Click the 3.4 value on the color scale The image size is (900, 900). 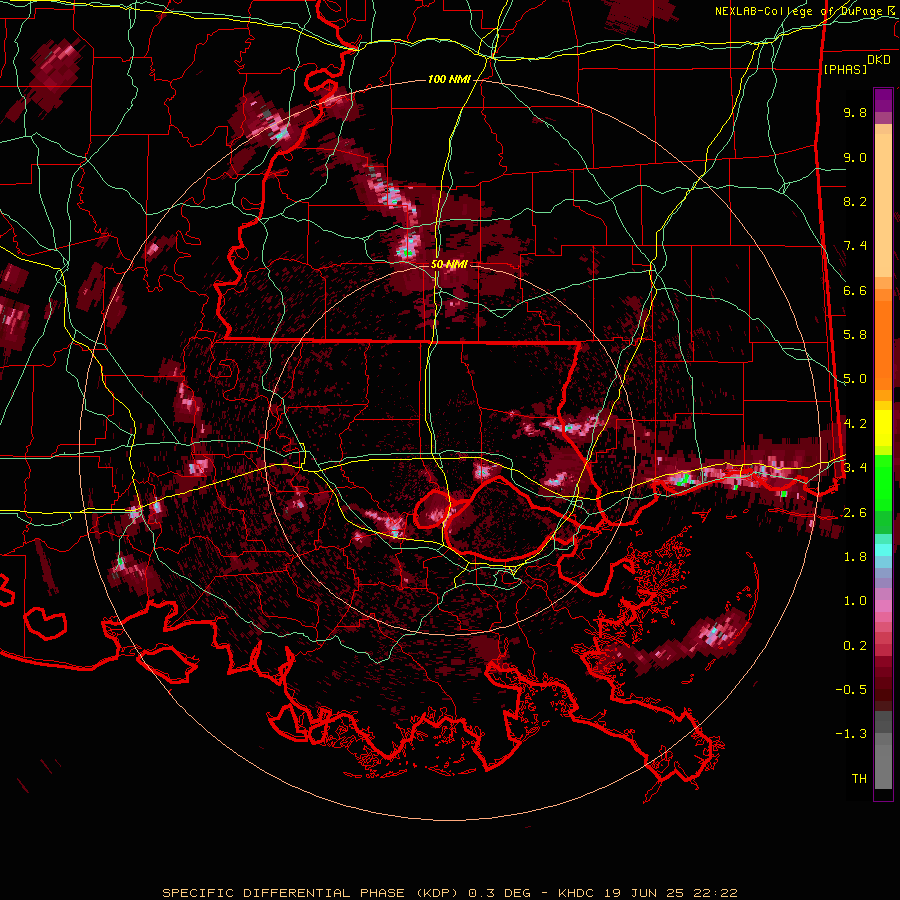coord(855,467)
